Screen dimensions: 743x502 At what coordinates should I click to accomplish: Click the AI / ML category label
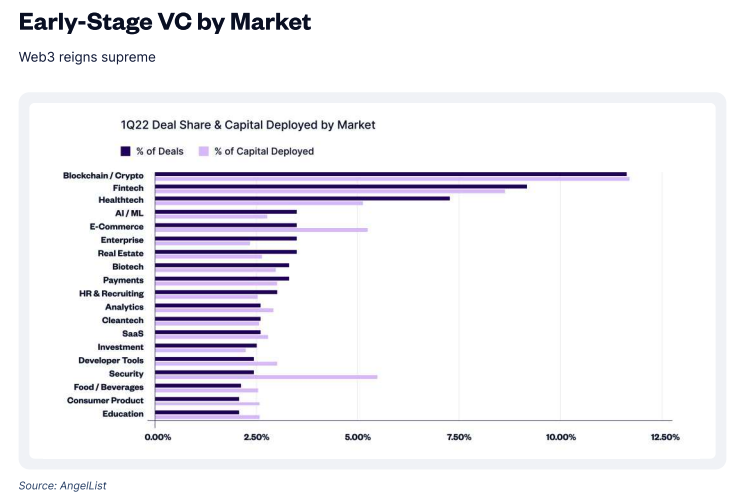[x=129, y=213]
